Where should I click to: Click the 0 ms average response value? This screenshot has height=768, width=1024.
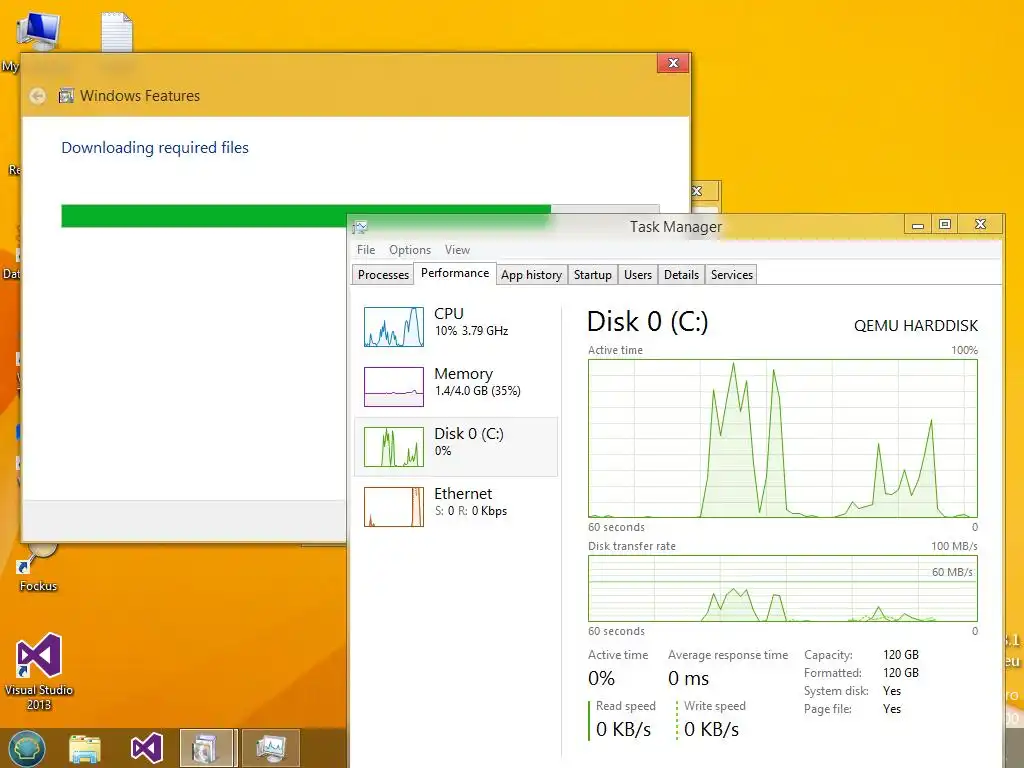point(688,679)
